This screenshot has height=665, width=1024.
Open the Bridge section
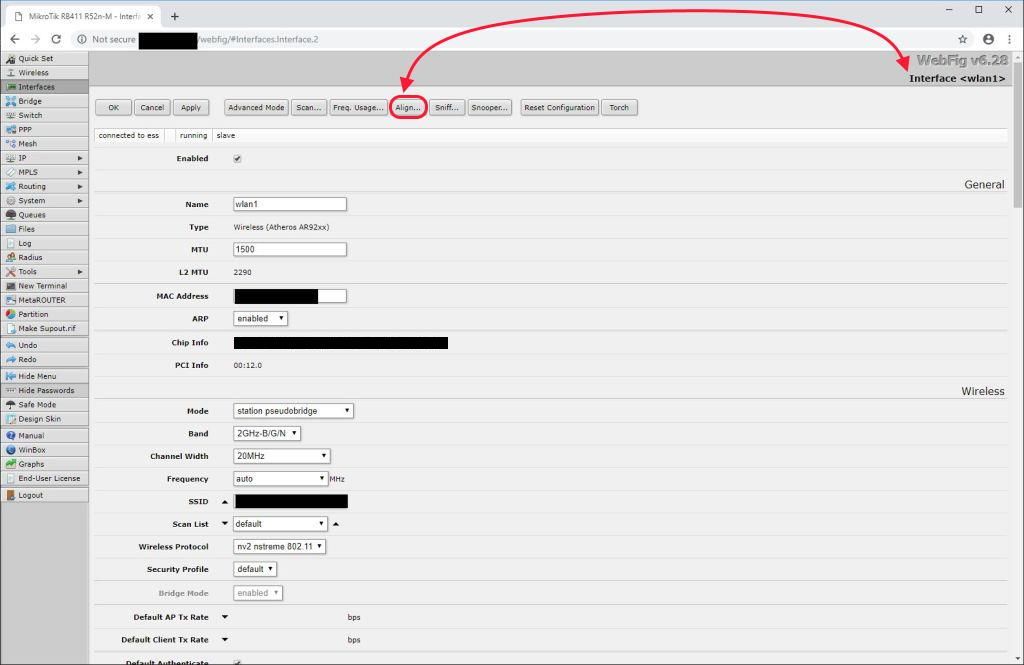[44, 101]
